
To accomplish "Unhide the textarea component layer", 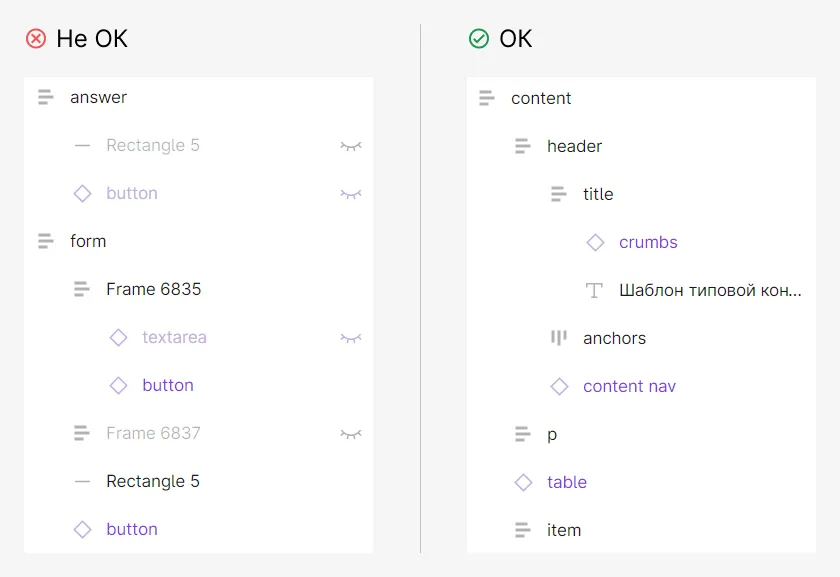I will pos(351,338).
